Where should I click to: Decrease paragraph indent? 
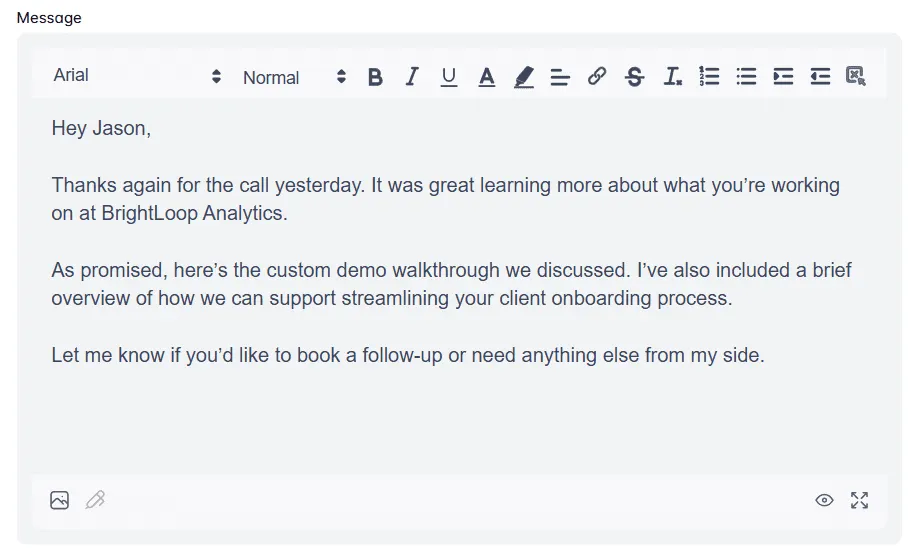click(x=820, y=76)
